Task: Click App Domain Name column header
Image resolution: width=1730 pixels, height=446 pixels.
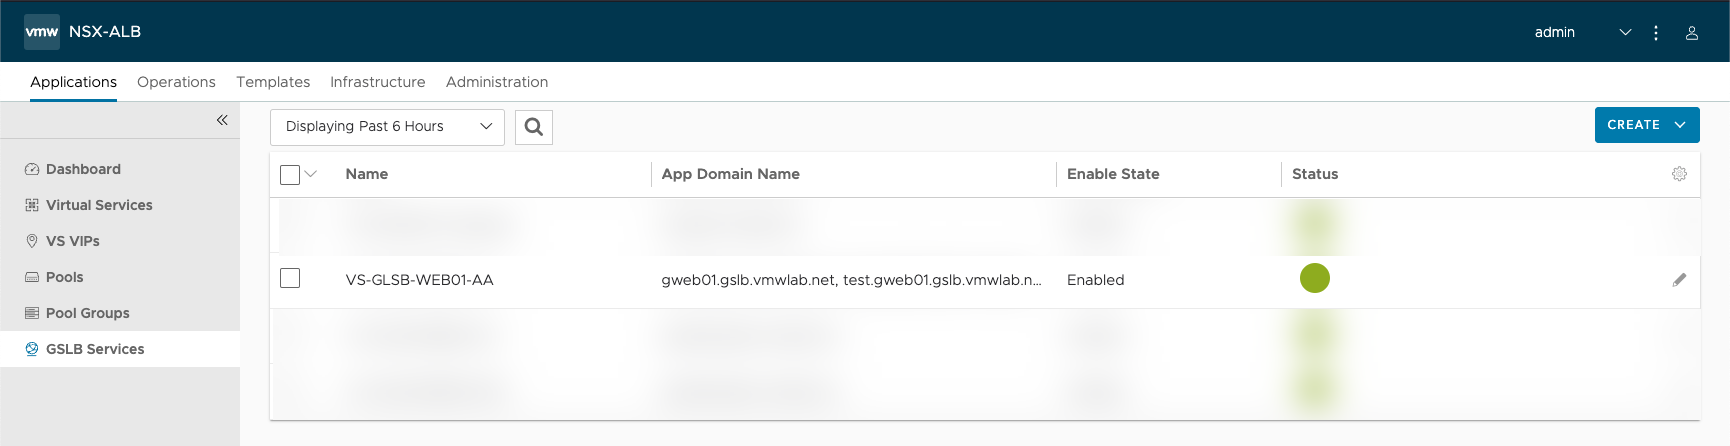Action: 731,174
